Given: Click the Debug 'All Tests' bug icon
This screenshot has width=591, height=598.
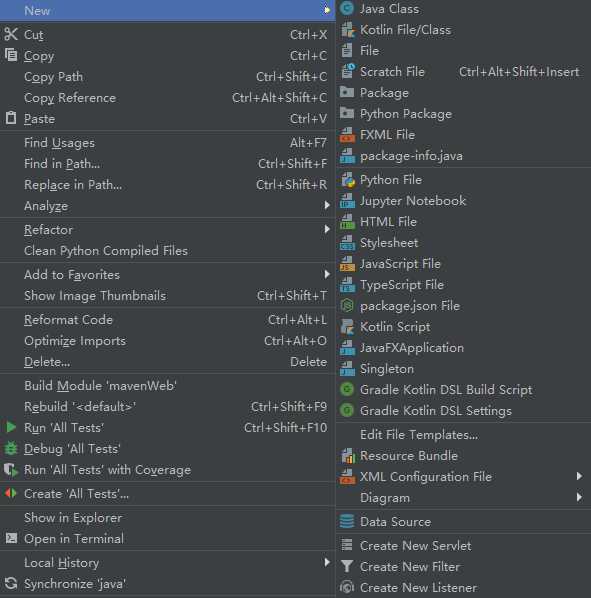Looking at the screenshot, I should tap(11, 448).
